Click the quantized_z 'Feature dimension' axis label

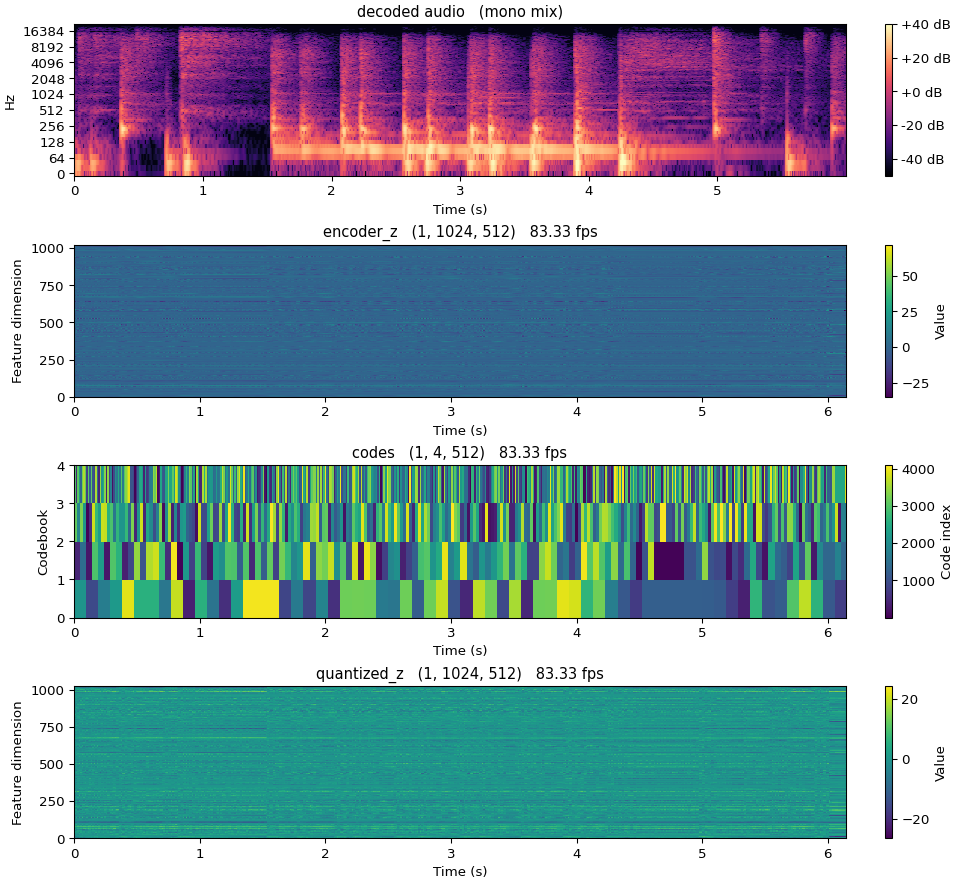(17, 763)
